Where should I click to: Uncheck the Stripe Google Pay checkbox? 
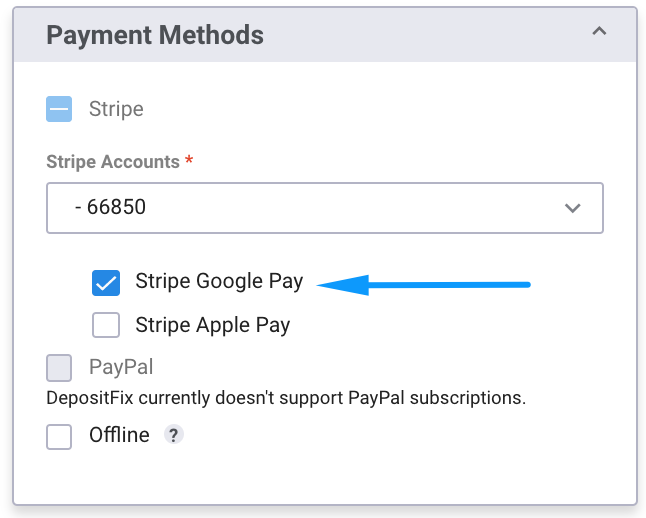click(x=106, y=283)
